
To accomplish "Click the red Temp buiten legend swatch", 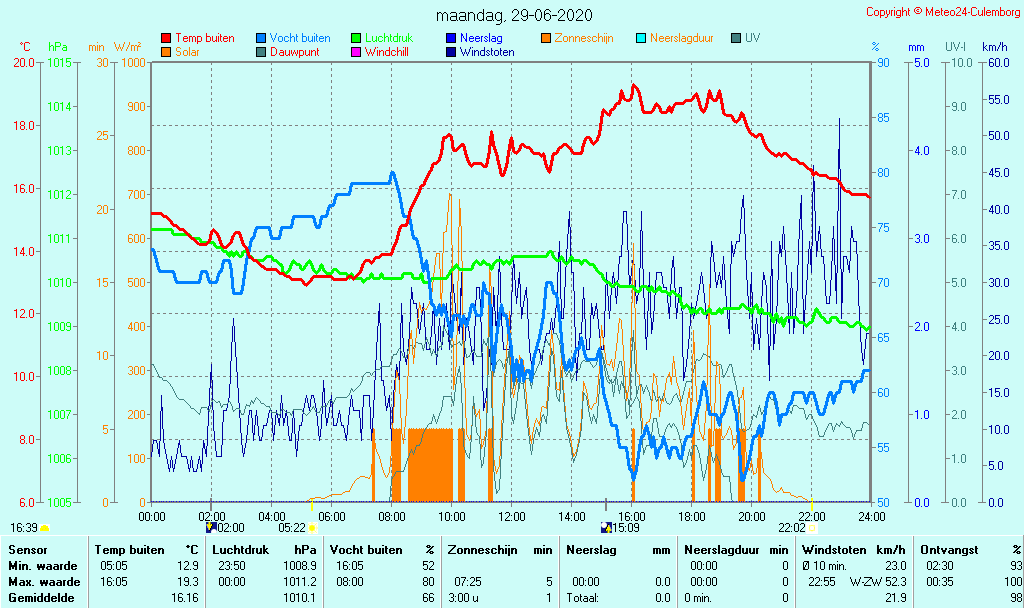I will pyautogui.click(x=166, y=38).
